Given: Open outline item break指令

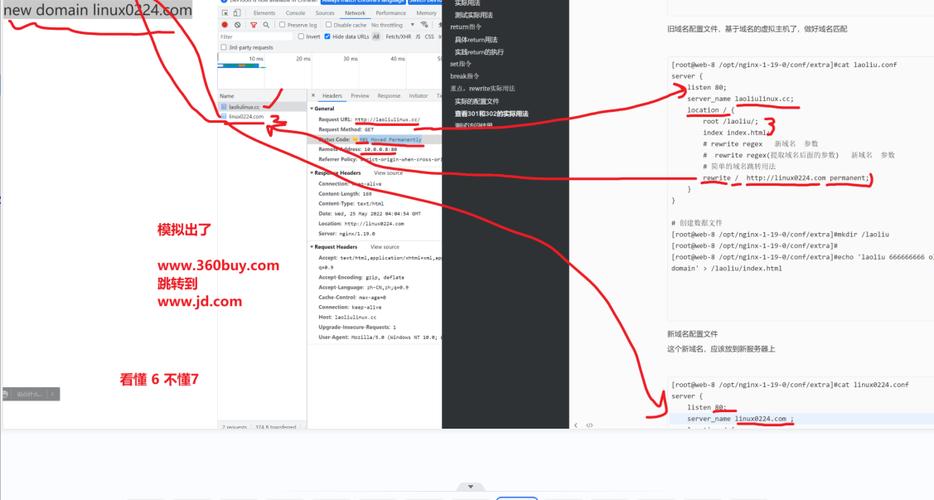Looking at the screenshot, I should tap(465, 76).
